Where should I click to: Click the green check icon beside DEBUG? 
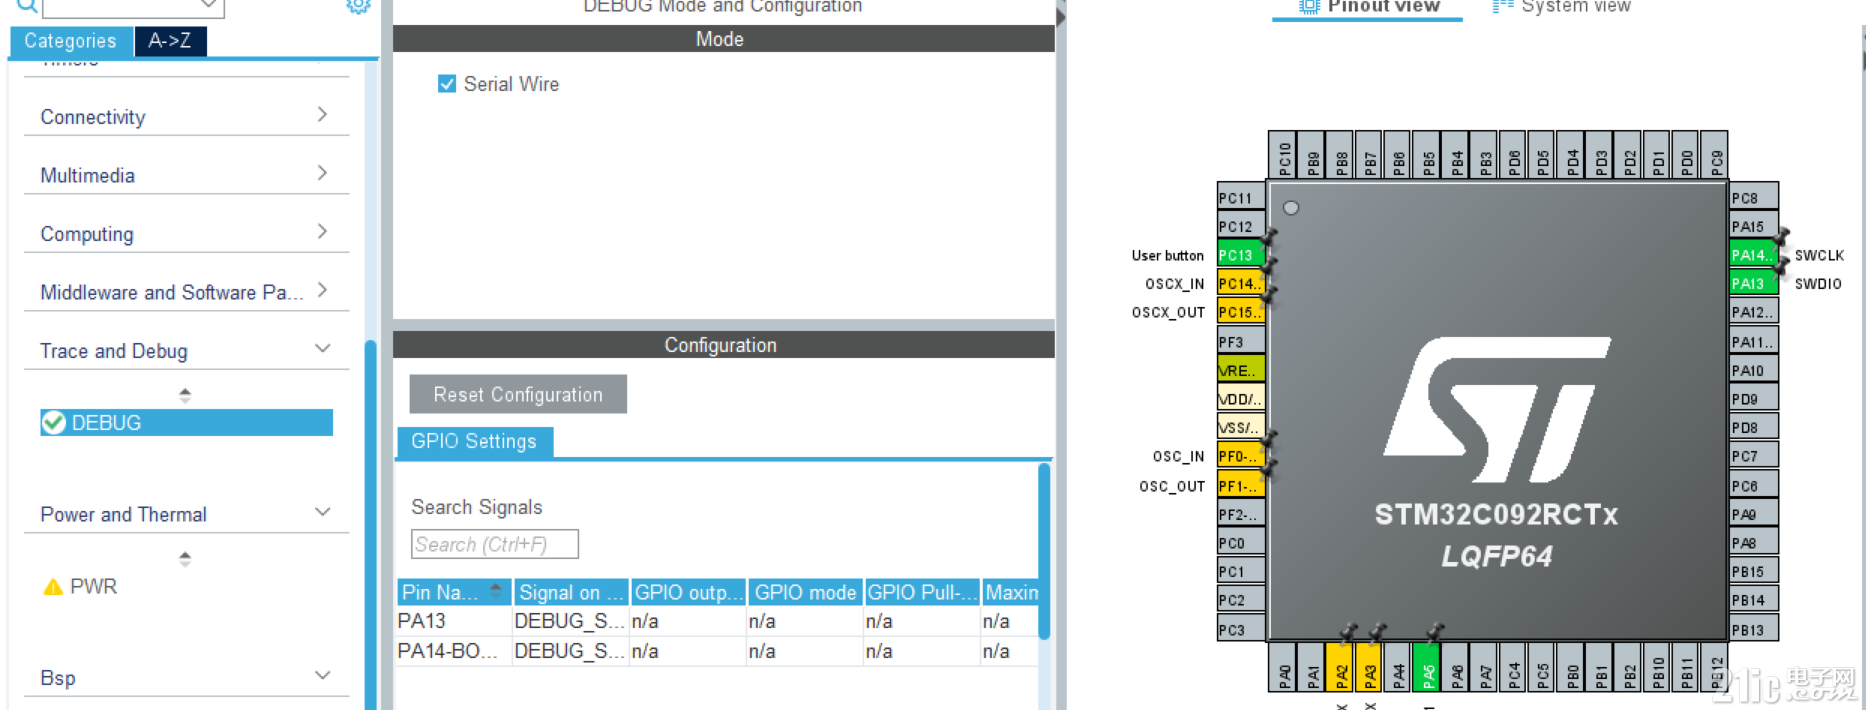click(x=54, y=423)
